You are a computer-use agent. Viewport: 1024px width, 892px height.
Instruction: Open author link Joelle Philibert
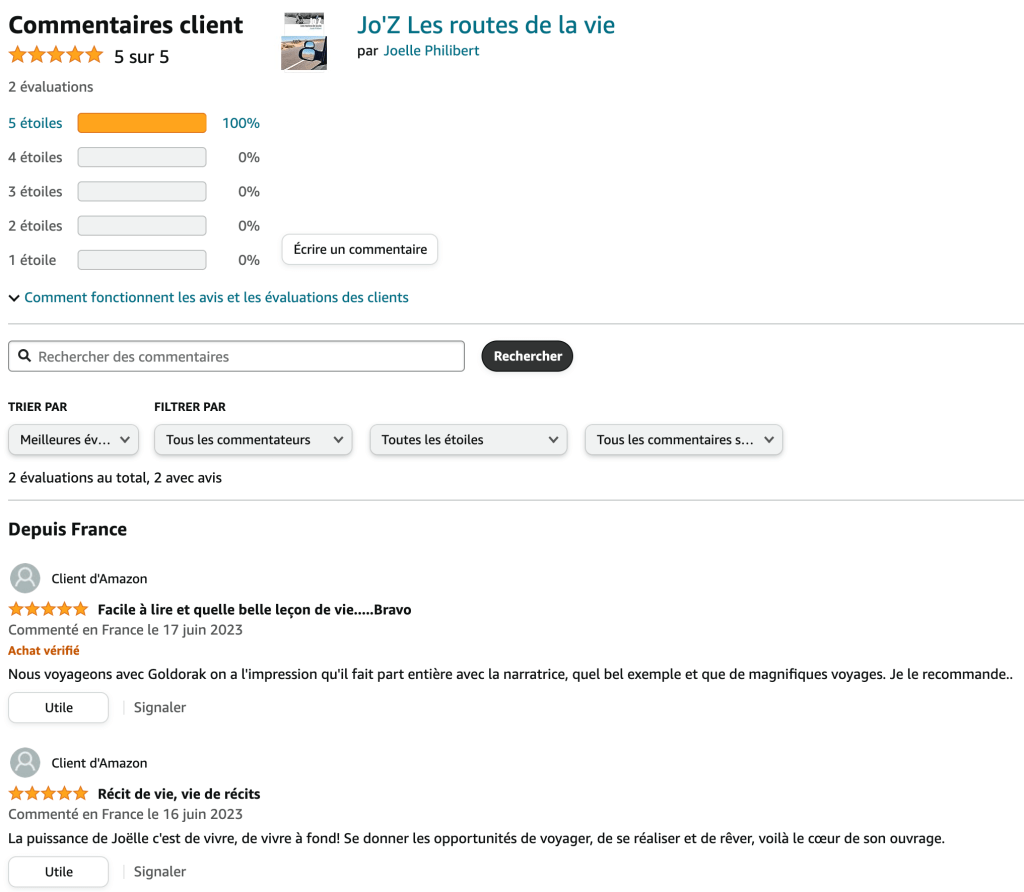(x=431, y=51)
